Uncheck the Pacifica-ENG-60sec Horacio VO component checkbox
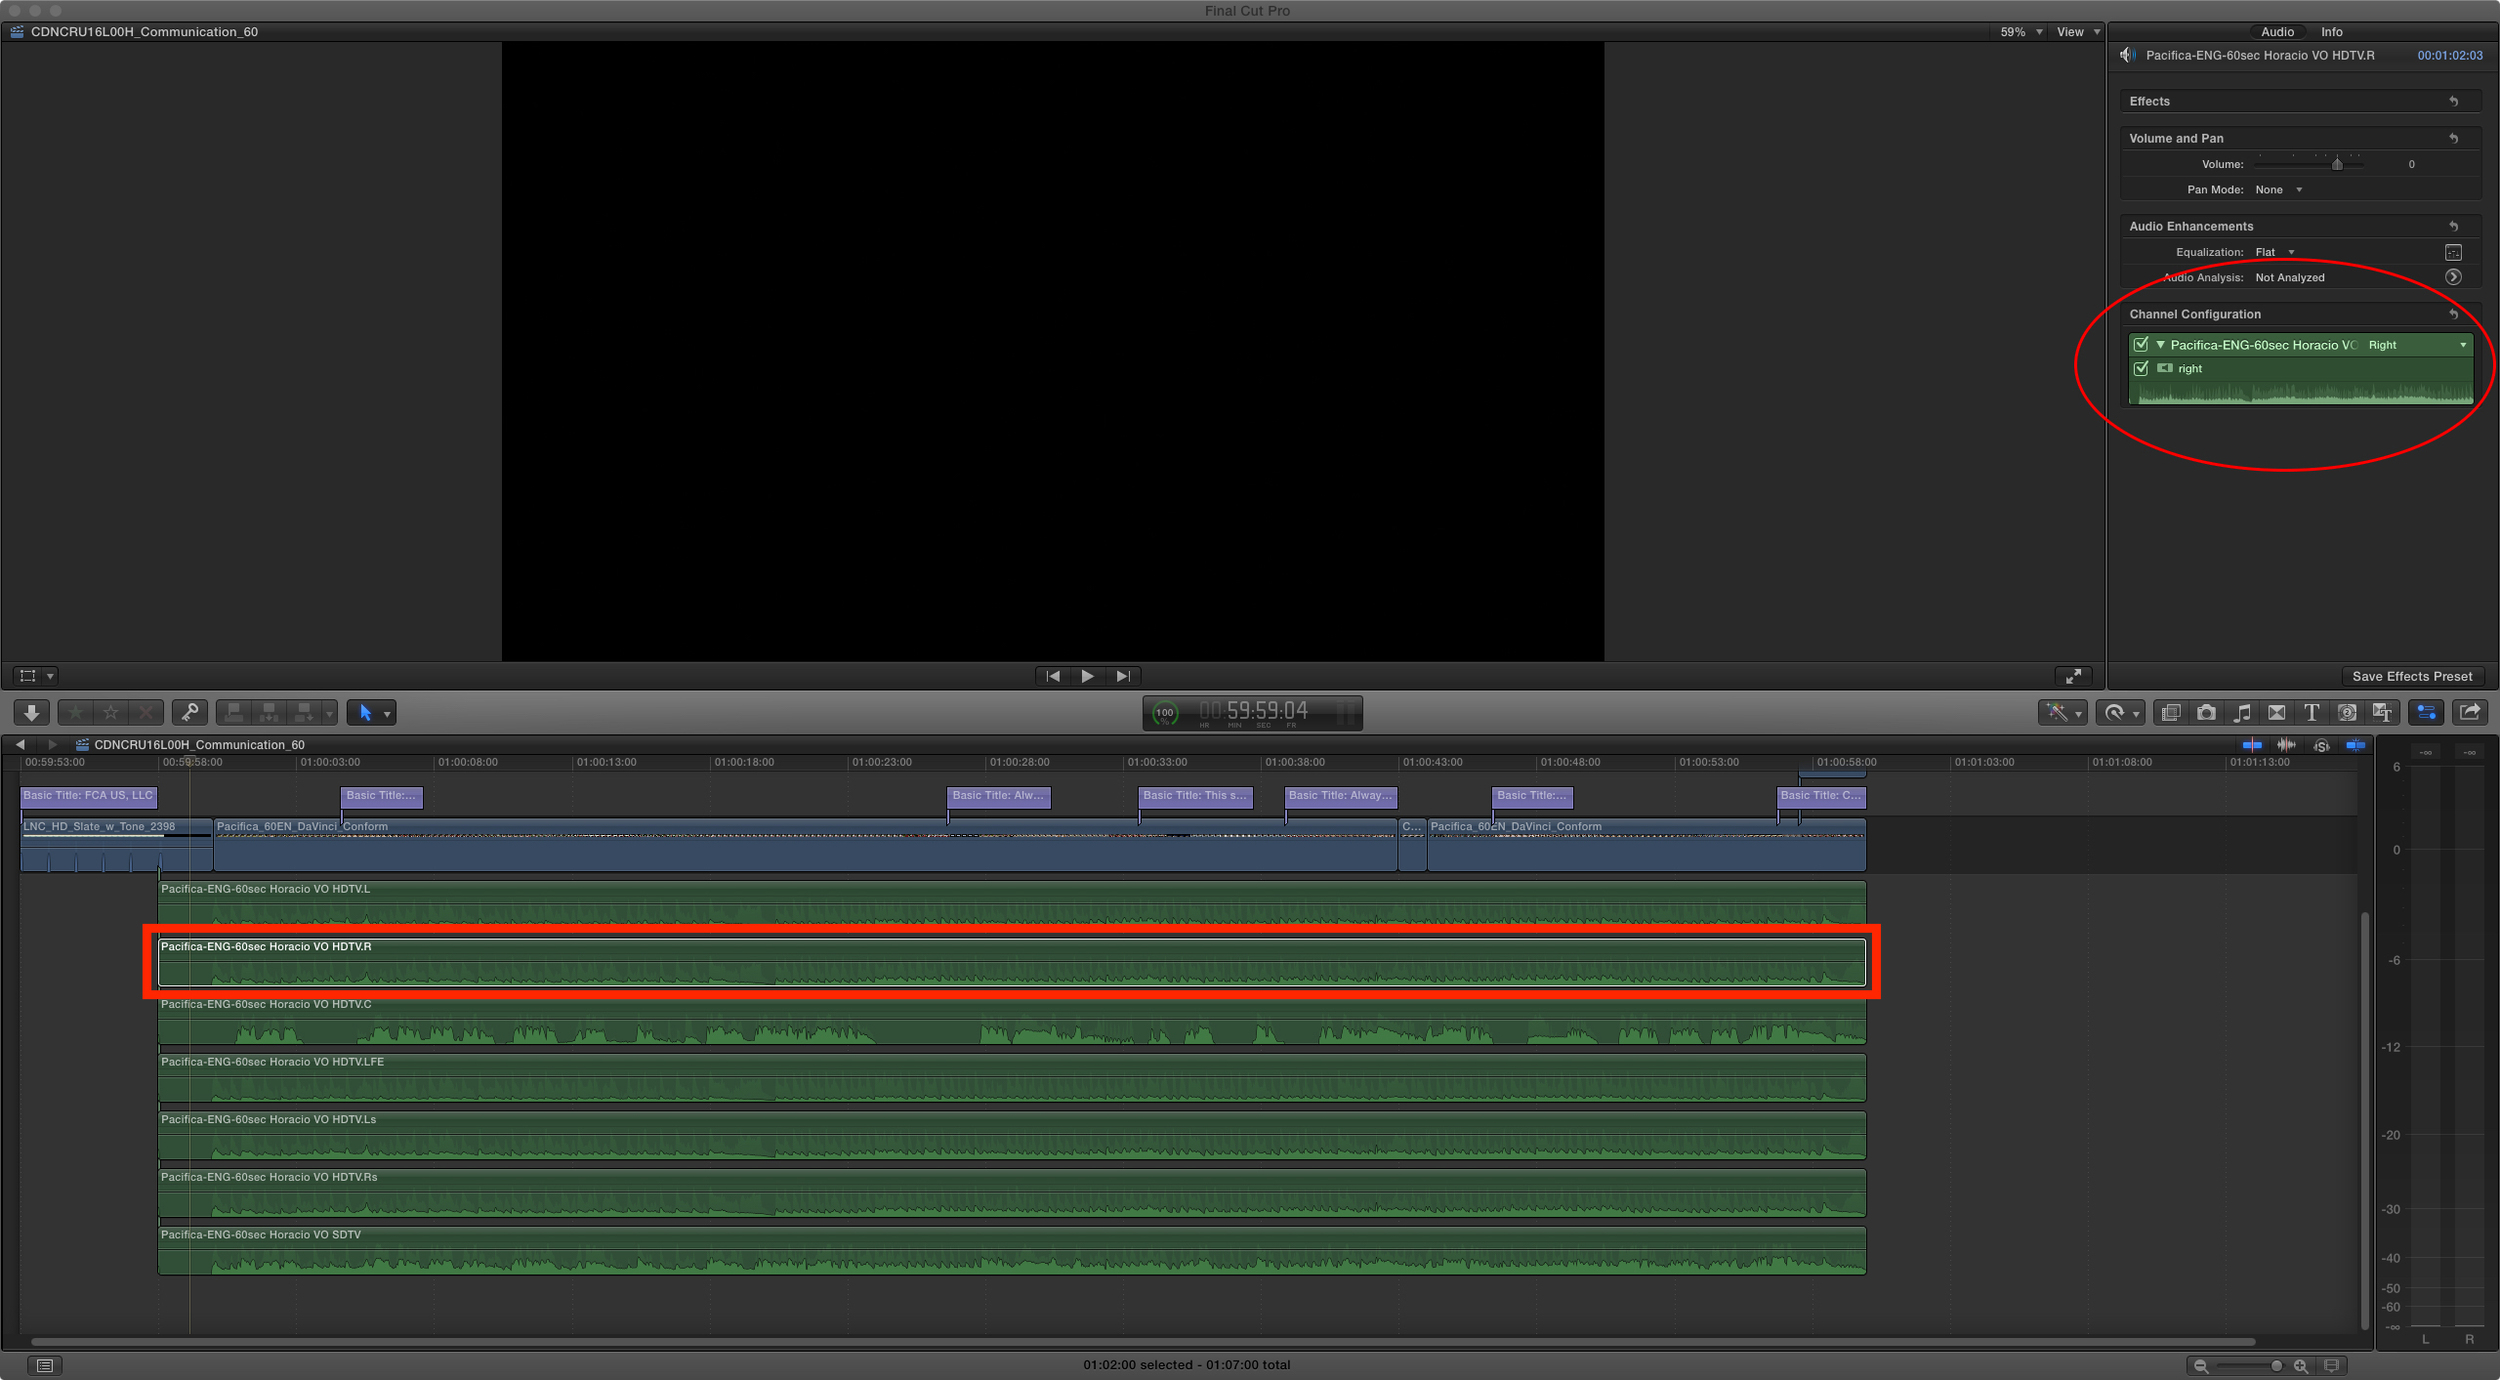 pos(2141,345)
